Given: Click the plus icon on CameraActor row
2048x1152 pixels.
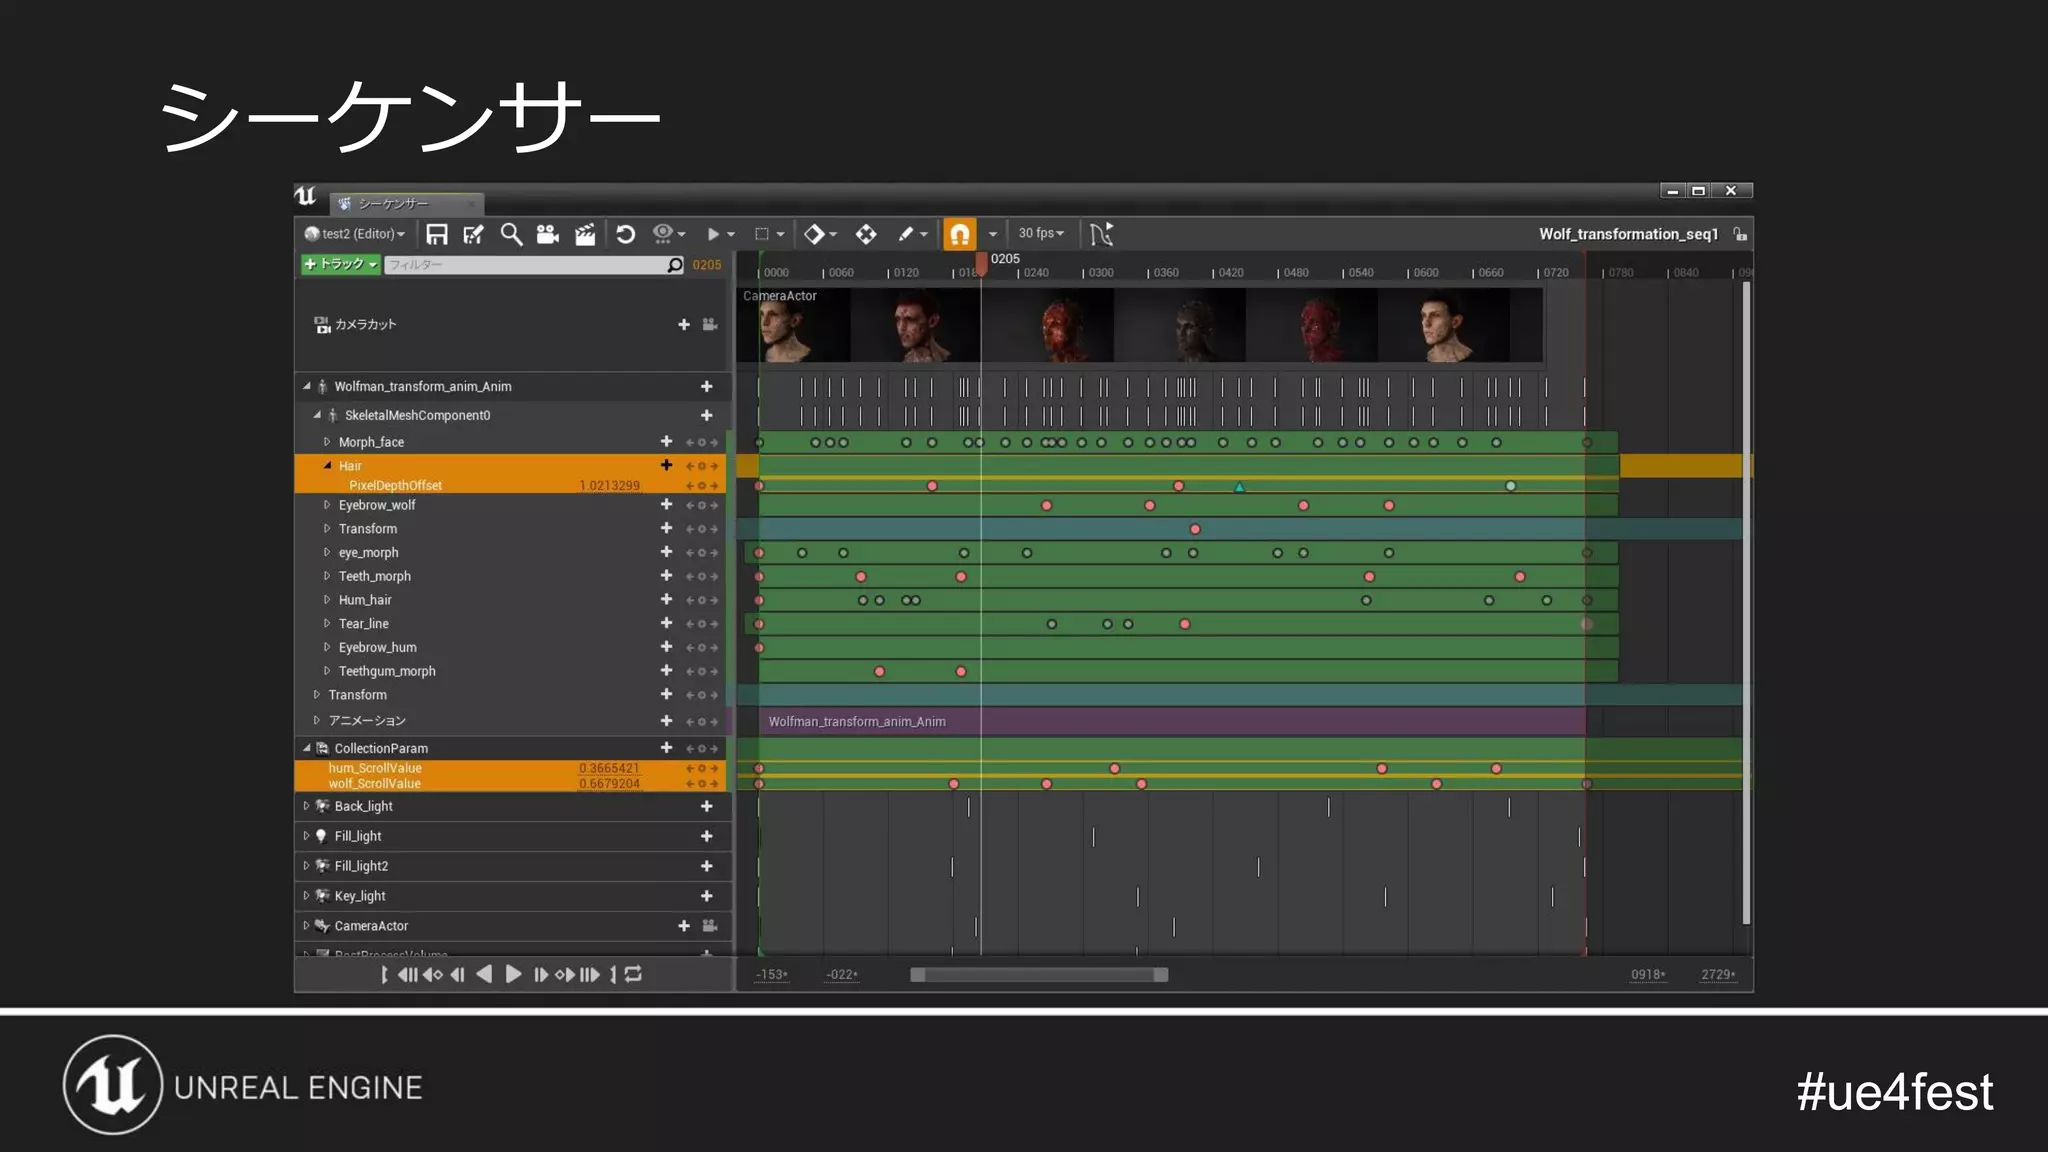Looking at the screenshot, I should [684, 926].
